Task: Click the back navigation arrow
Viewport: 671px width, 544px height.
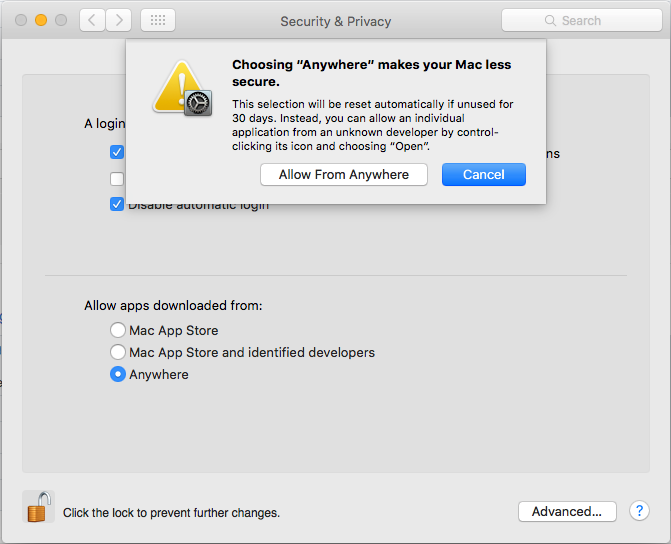Action: pos(92,20)
